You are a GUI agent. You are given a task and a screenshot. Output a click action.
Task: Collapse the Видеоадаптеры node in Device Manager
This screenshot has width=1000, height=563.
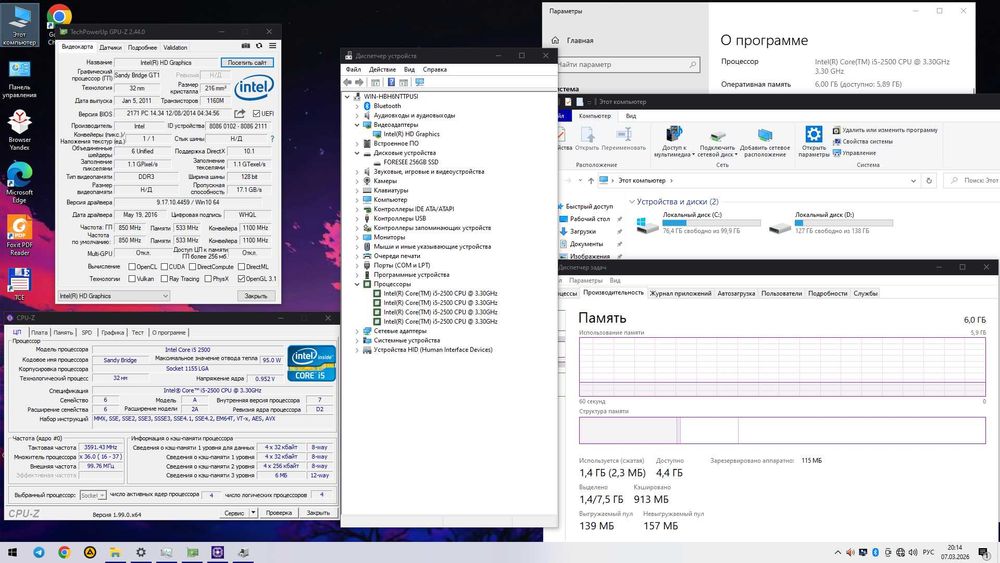357,125
